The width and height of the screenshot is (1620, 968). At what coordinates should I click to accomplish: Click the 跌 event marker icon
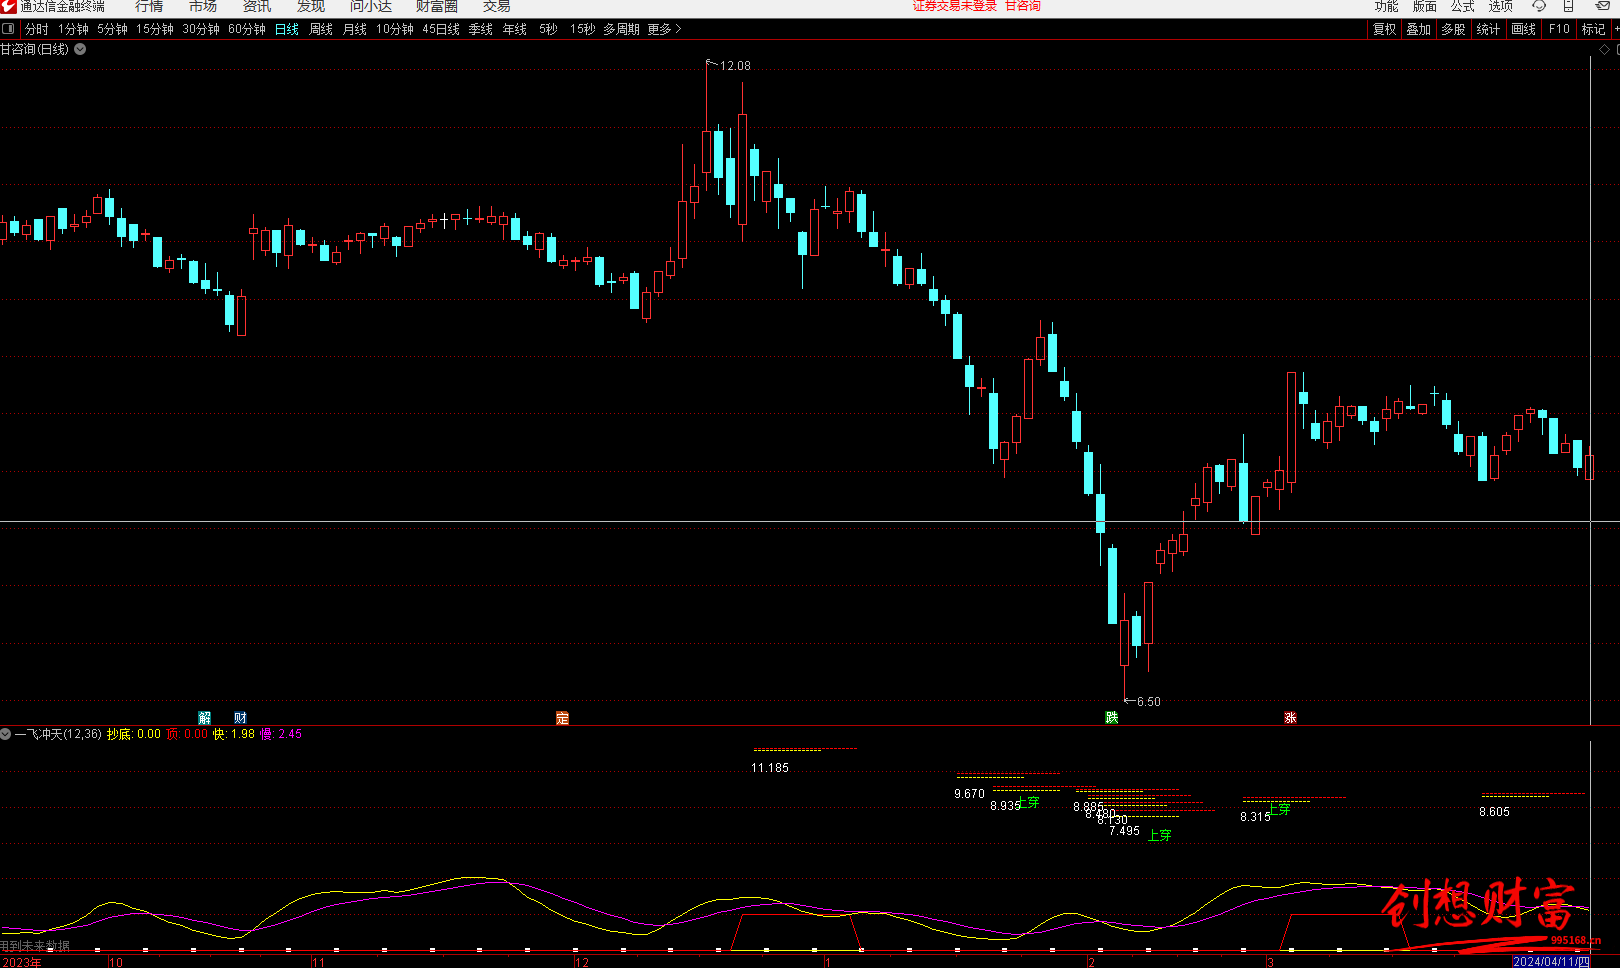pyautogui.click(x=1111, y=718)
